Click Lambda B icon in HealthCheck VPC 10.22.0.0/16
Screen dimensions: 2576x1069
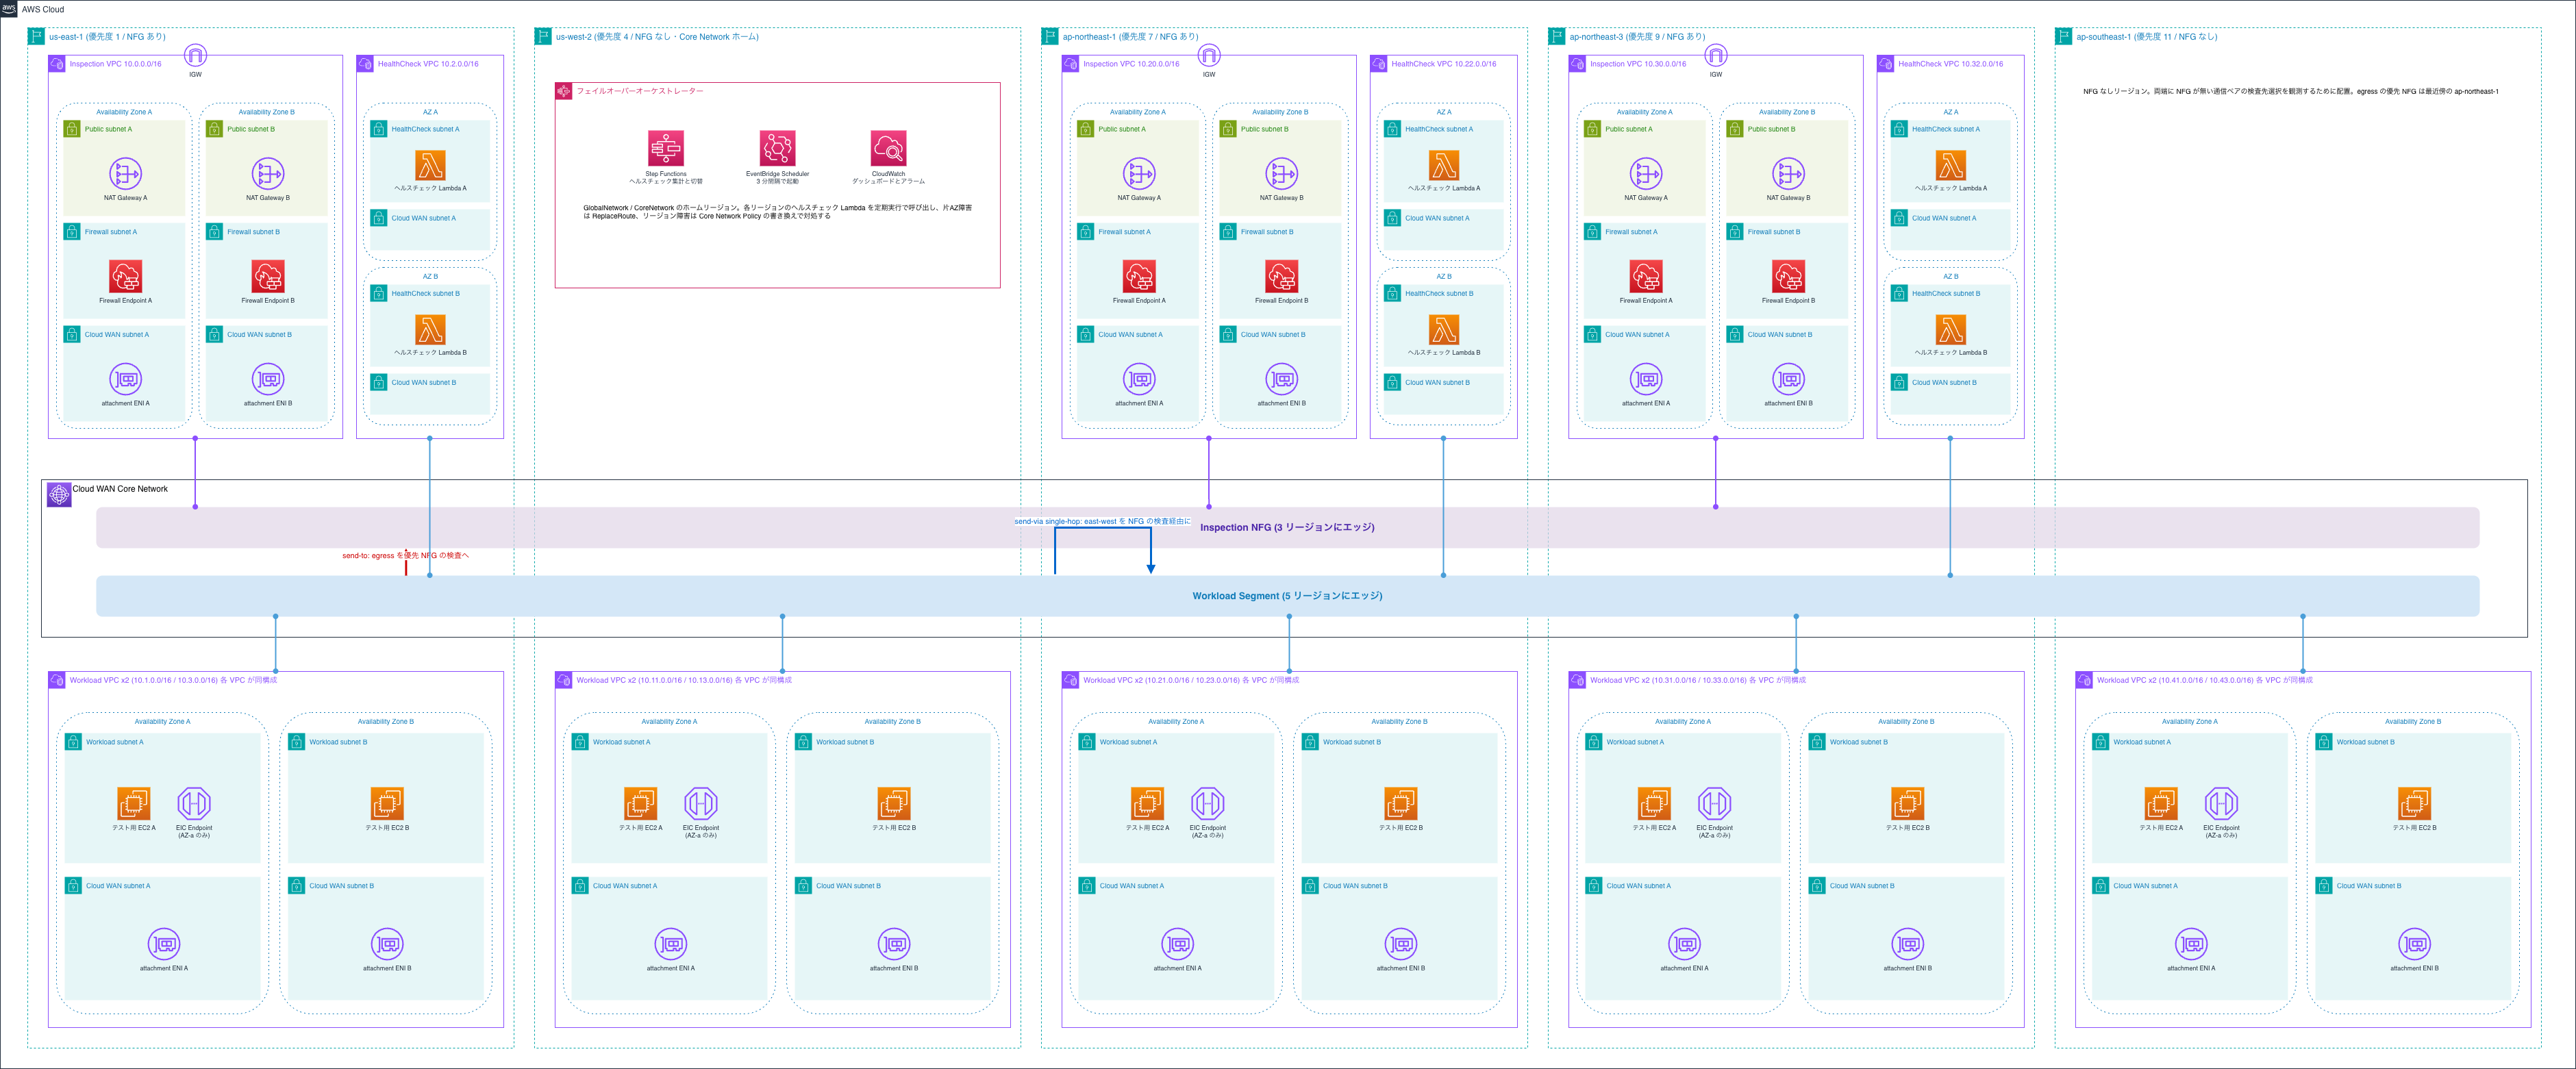1444,329
